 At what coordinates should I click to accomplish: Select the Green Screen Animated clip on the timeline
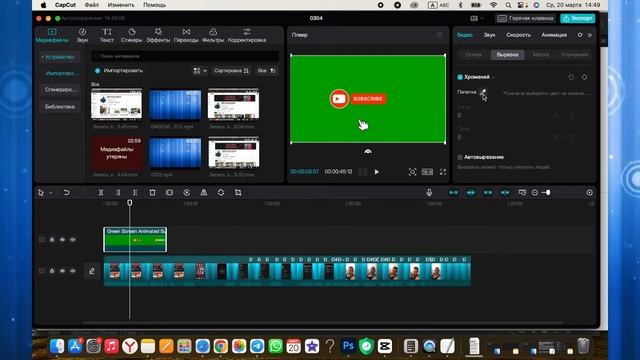coord(135,240)
